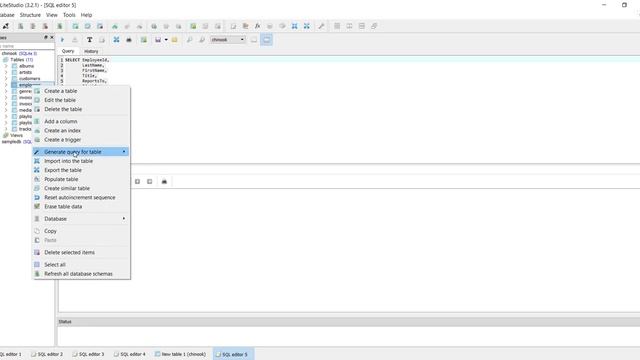Viewport: 640px width, 360px height.
Task: Open the chinook database combo box
Action: point(228,40)
